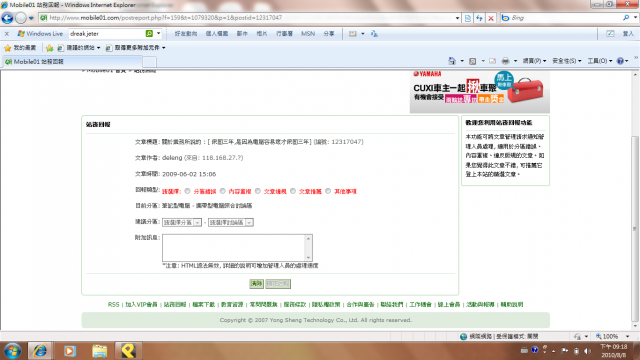
Task: Open the 建議的網站 suggested sites dropdown
Action: (x=79, y=48)
